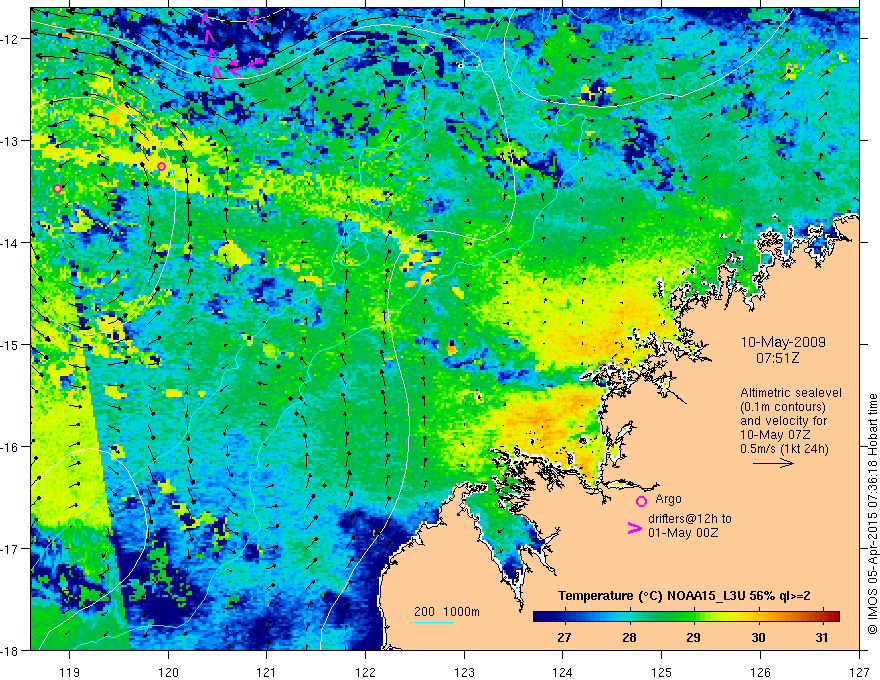880x680 pixels.
Task: Click the latitude axis label -14
Action: click(x=12, y=243)
